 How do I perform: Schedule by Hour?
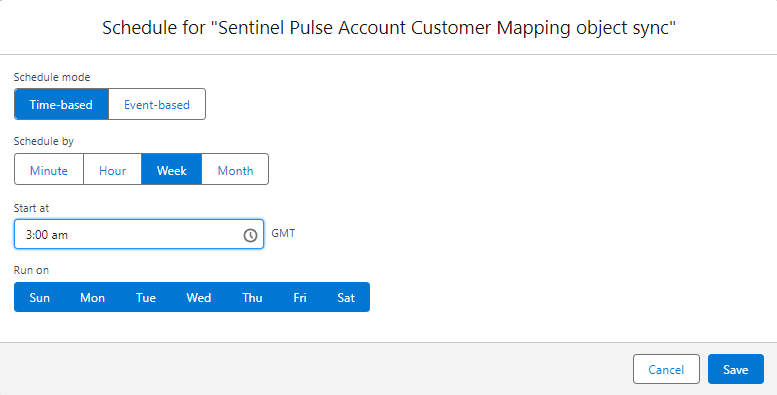(112, 169)
